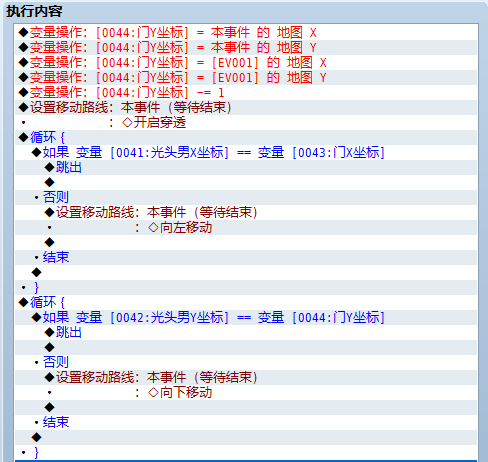Select the [EV001] 的 地图 X variable line

pos(246,63)
